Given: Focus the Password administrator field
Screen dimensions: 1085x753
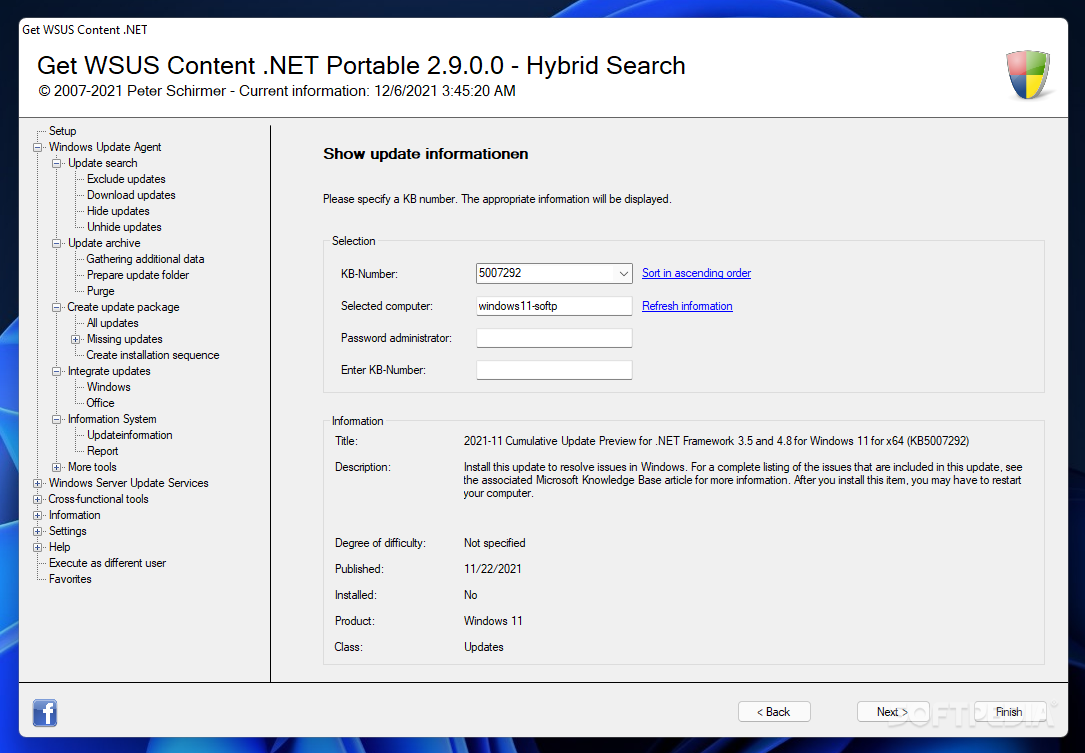Looking at the screenshot, I should [554, 338].
